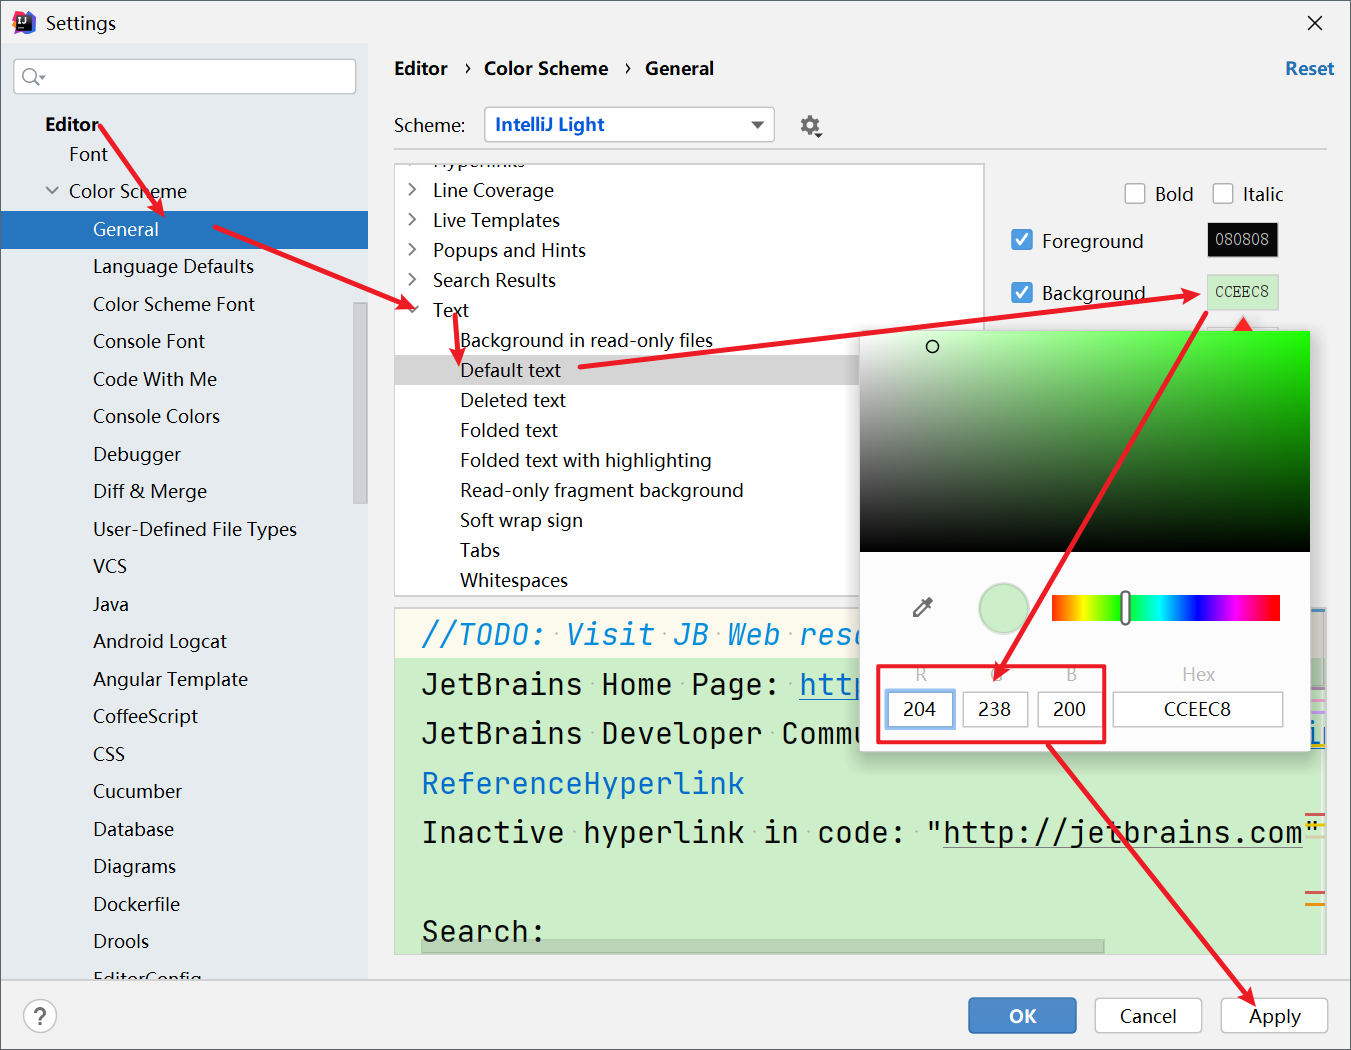Close the Settings dialog window
Image resolution: width=1351 pixels, height=1050 pixels.
click(1315, 23)
